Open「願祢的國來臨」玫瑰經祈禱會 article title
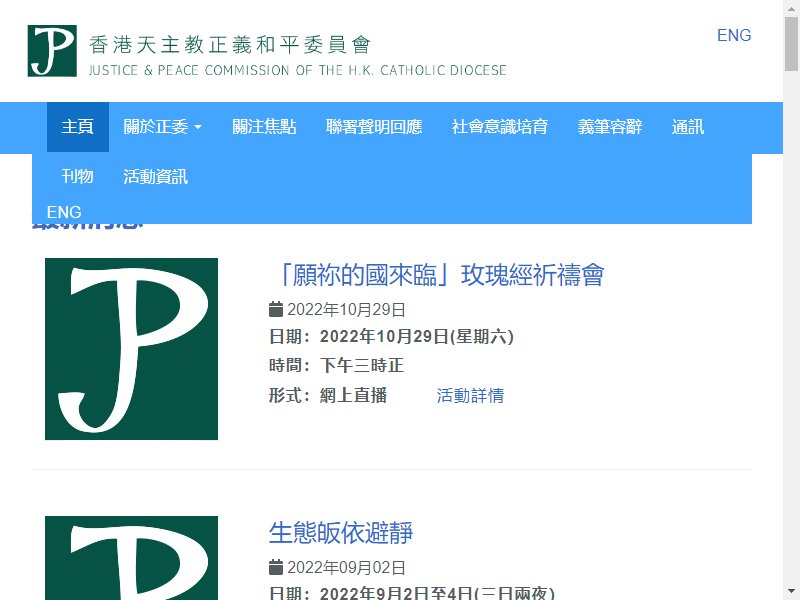This screenshot has height=600, width=800. [437, 275]
